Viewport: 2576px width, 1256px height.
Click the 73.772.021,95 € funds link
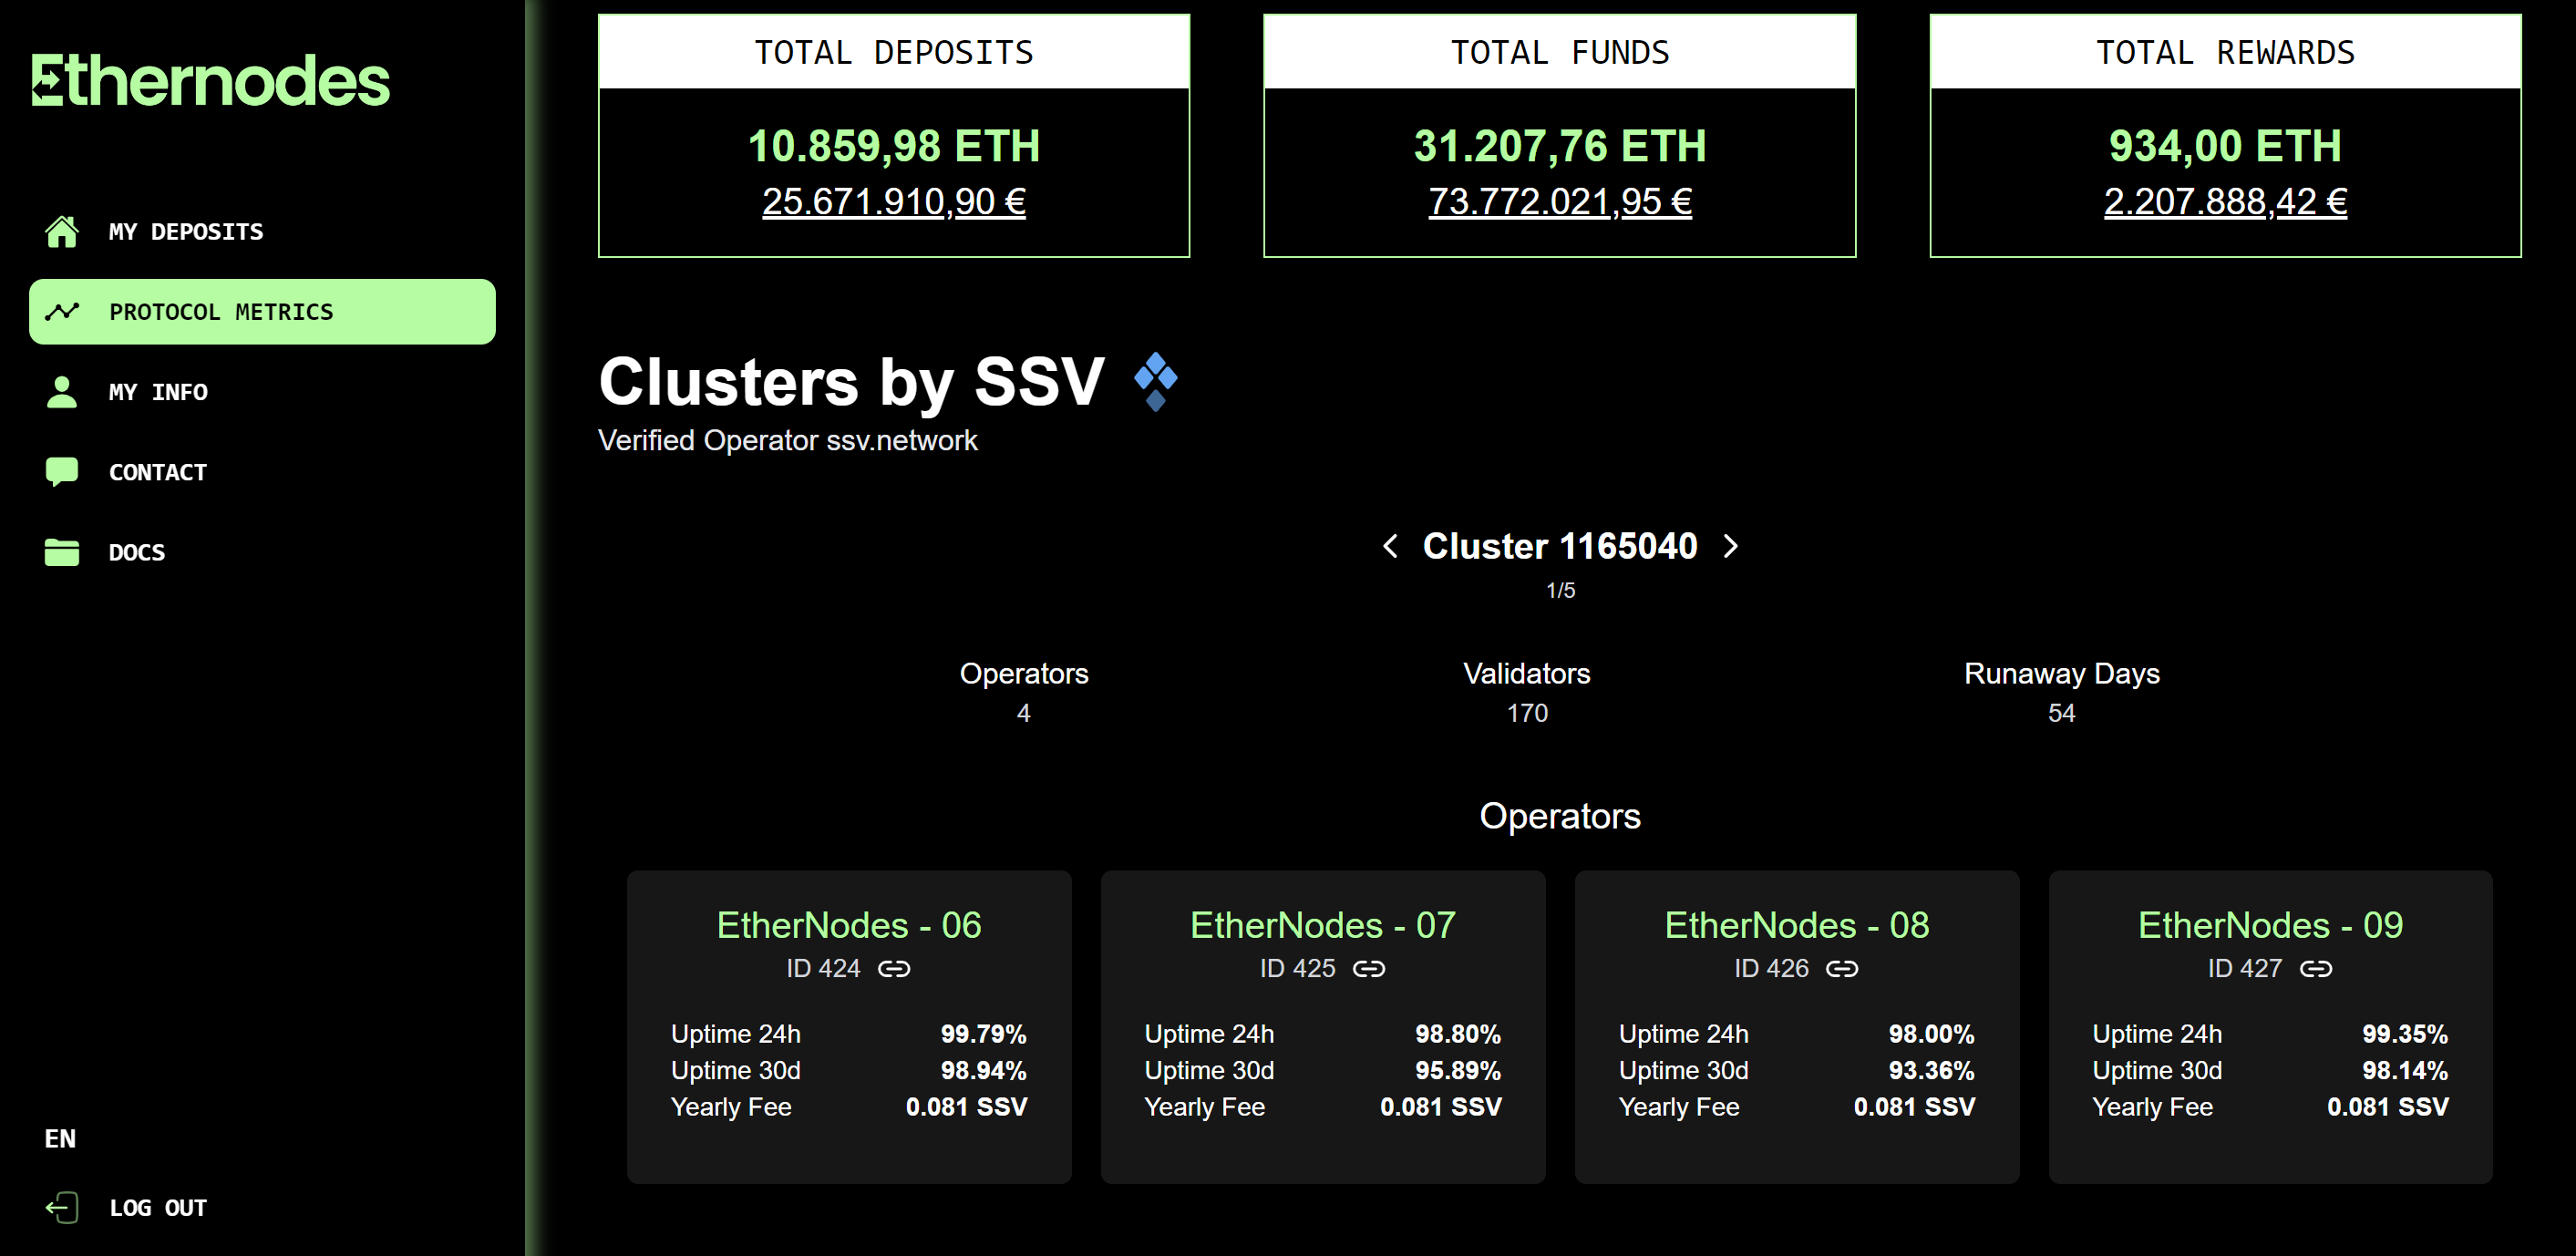point(1560,202)
